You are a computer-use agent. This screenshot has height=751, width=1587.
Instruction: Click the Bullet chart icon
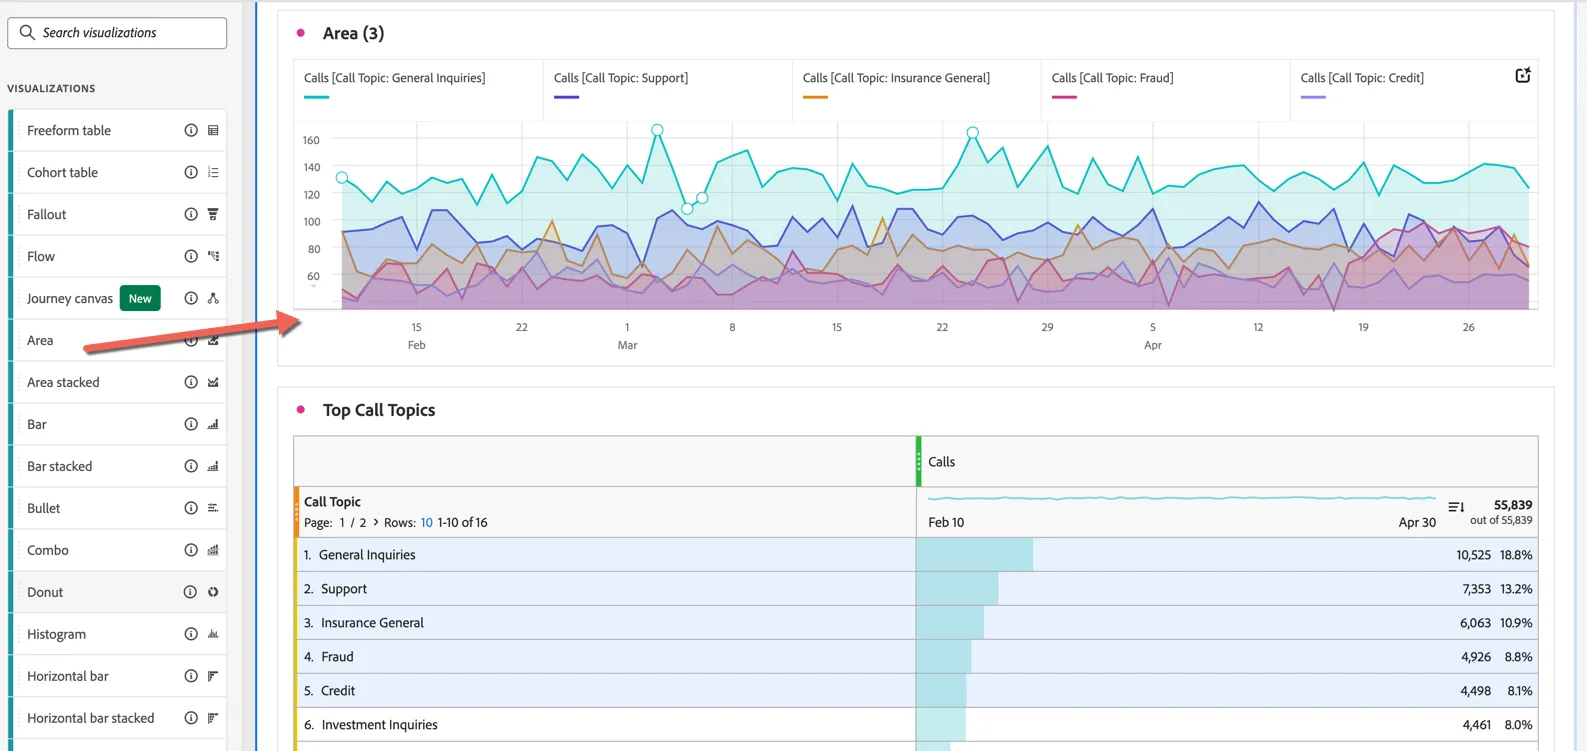(x=213, y=508)
